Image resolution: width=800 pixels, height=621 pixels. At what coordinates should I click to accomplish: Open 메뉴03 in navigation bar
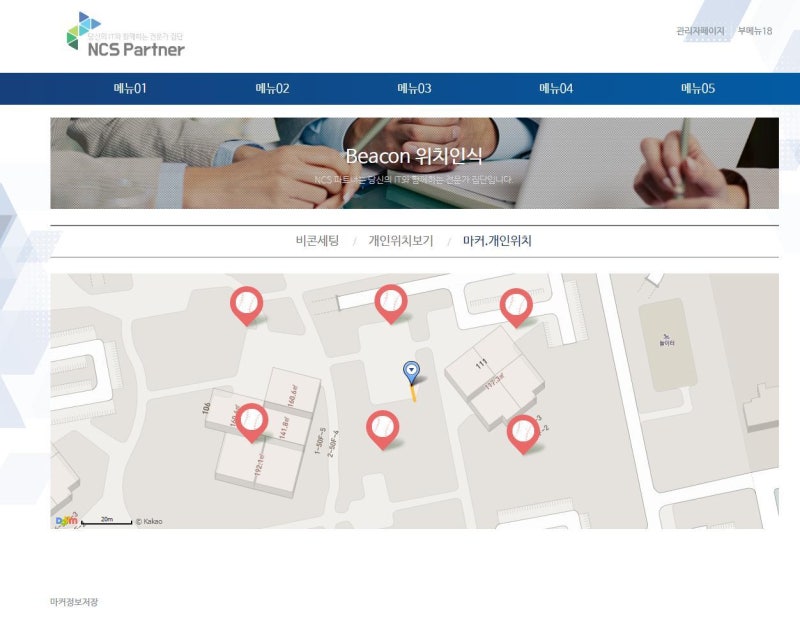(x=414, y=88)
